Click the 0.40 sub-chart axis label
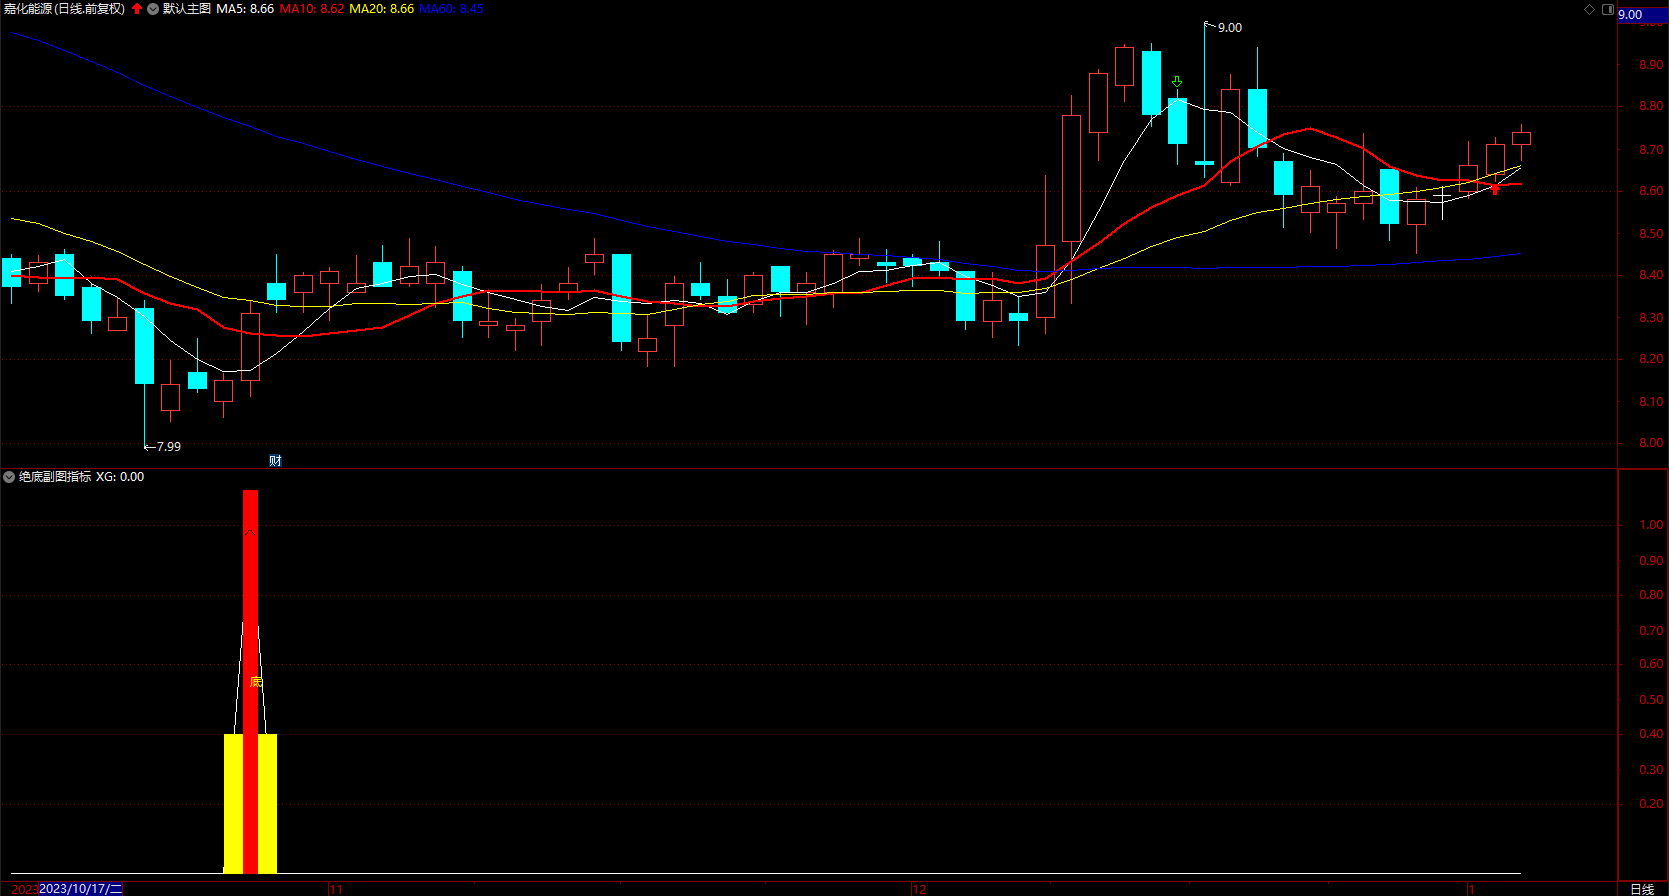Screen dimensions: 1669x896 (1651, 734)
